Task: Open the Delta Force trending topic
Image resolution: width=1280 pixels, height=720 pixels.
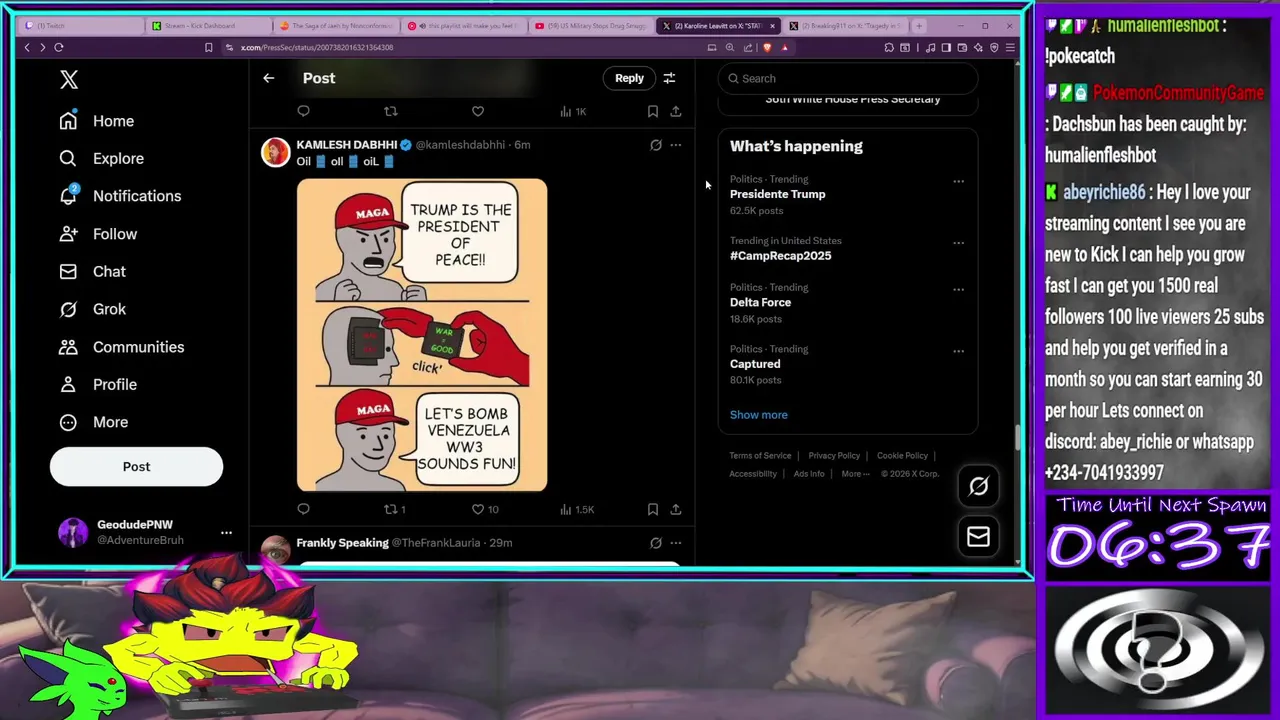Action: click(x=760, y=302)
